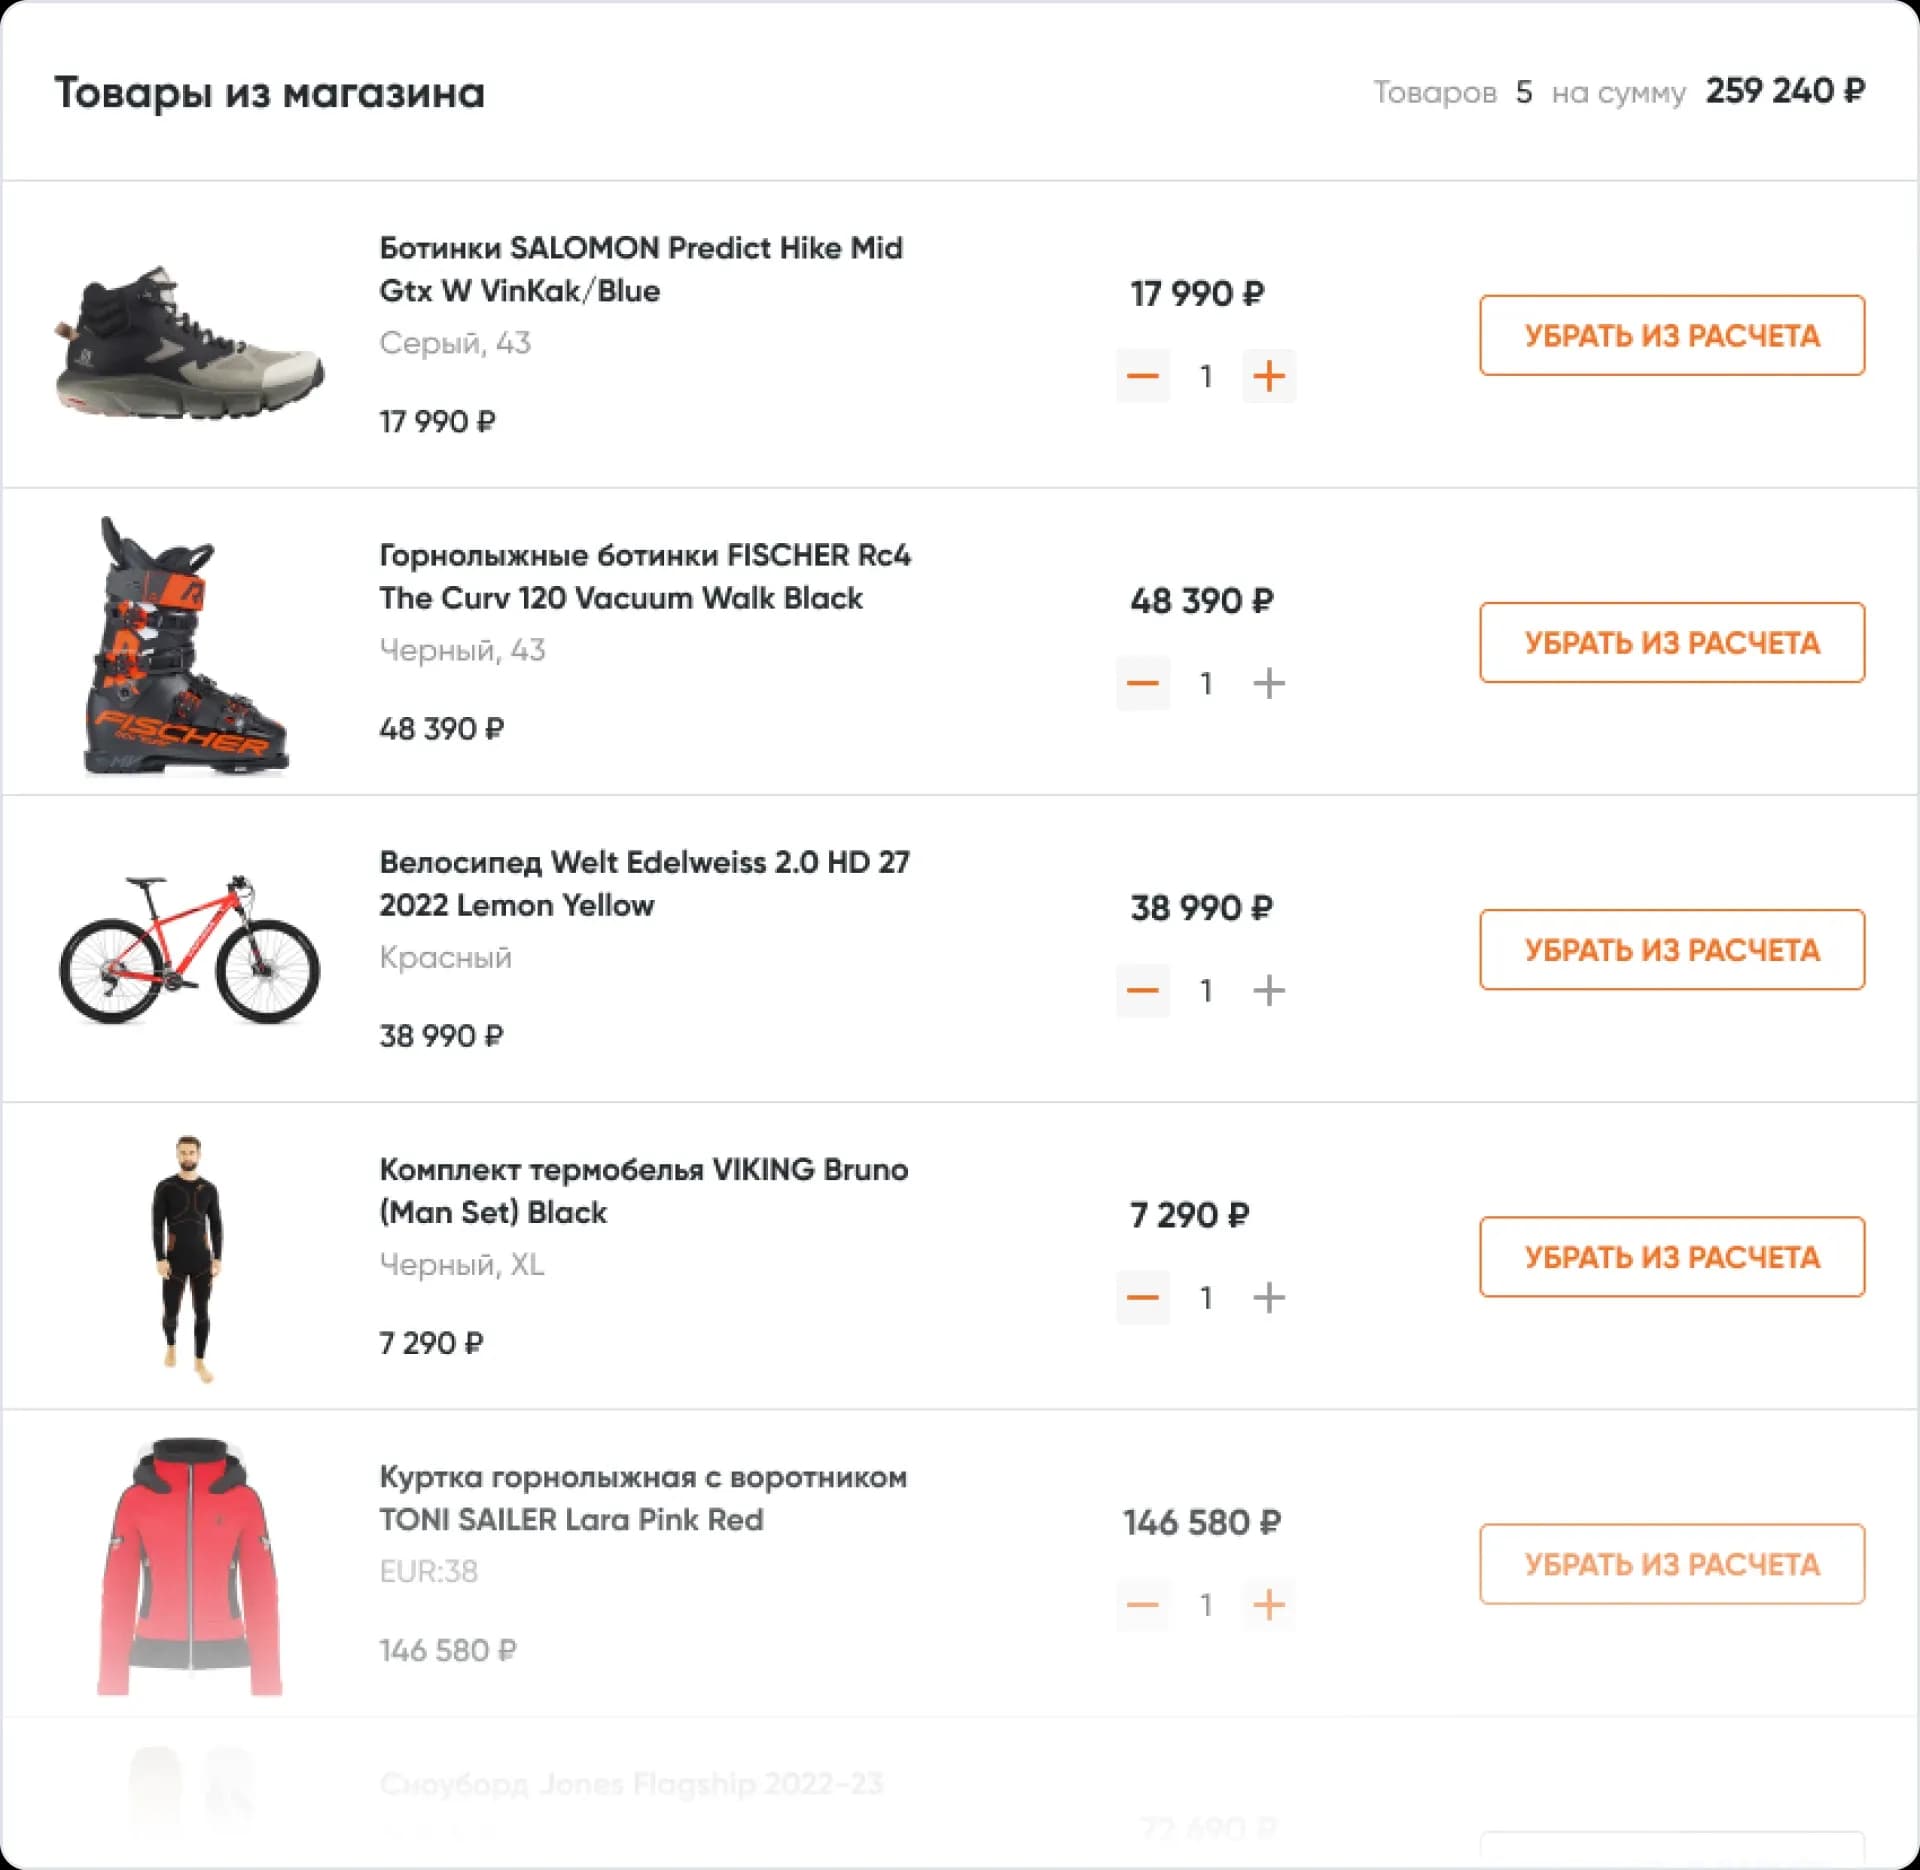Decrease TONI SAILER jacket quantity
The height and width of the screenshot is (1870, 1920).
coord(1143,1604)
